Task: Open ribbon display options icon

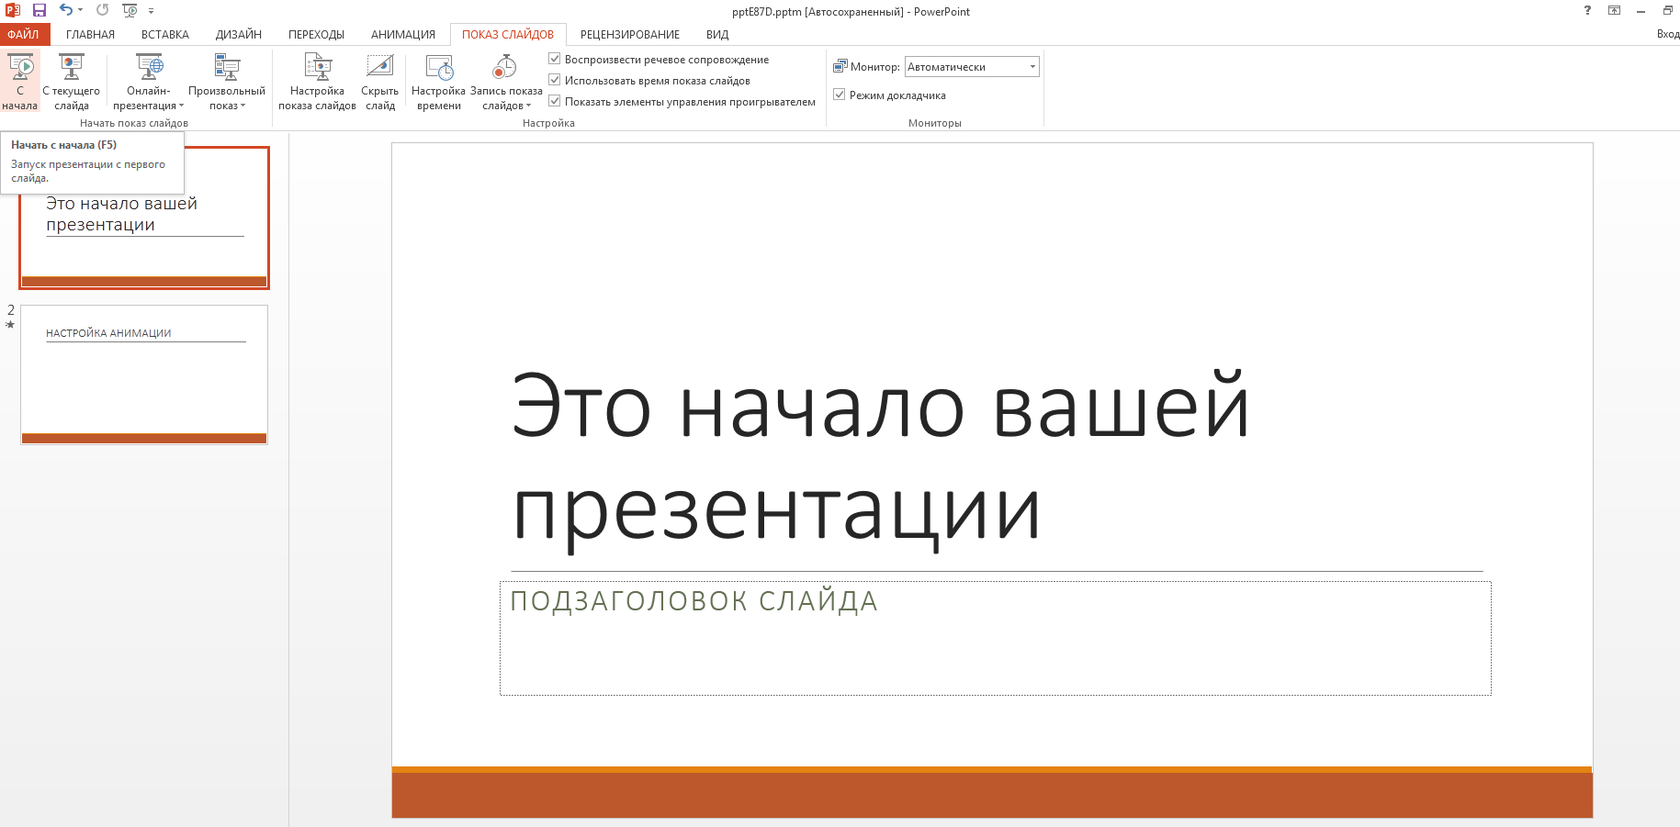Action: click(1614, 10)
